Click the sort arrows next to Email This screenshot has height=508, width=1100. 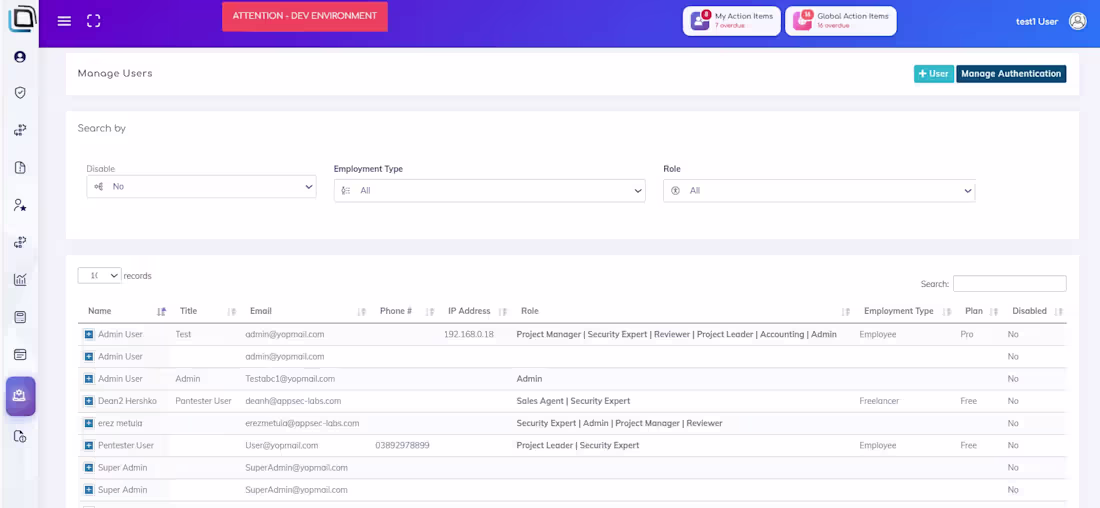pyautogui.click(x=361, y=312)
